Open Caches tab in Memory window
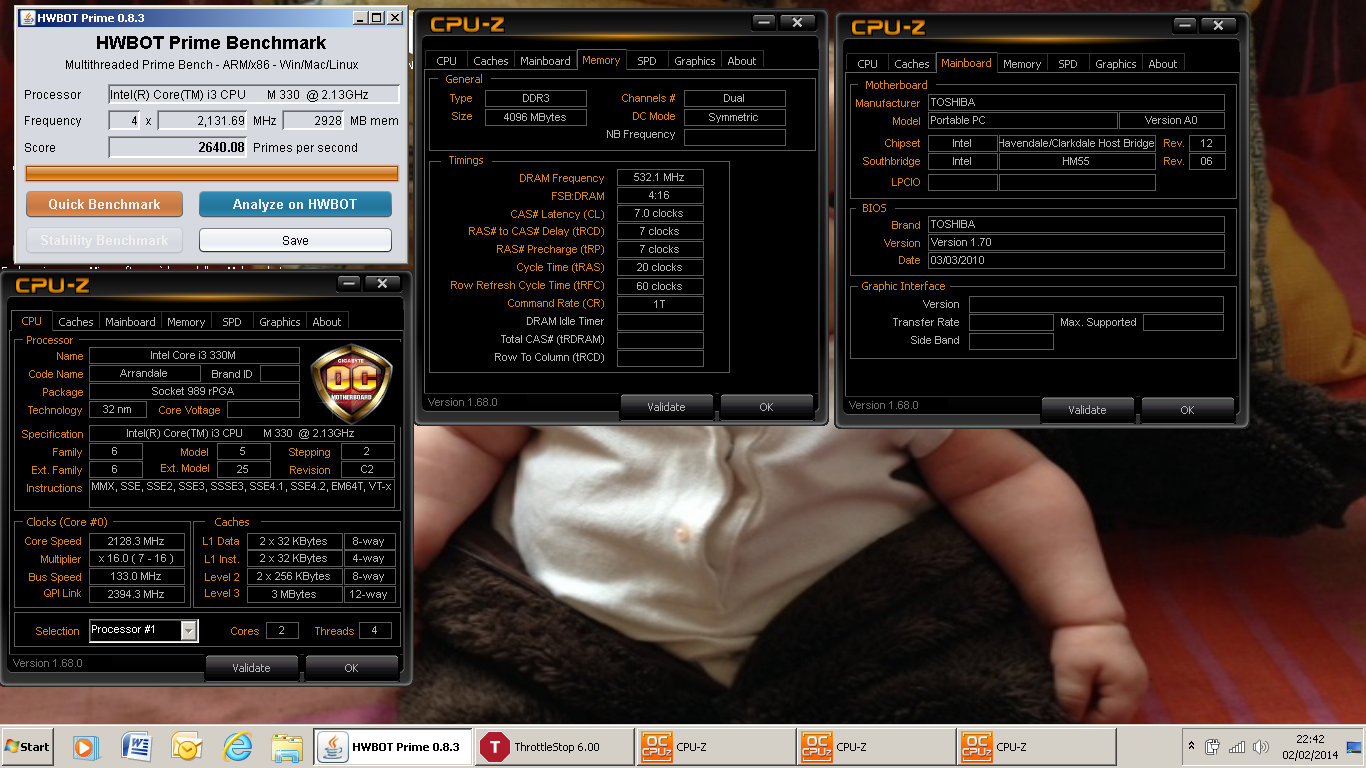 pos(491,61)
